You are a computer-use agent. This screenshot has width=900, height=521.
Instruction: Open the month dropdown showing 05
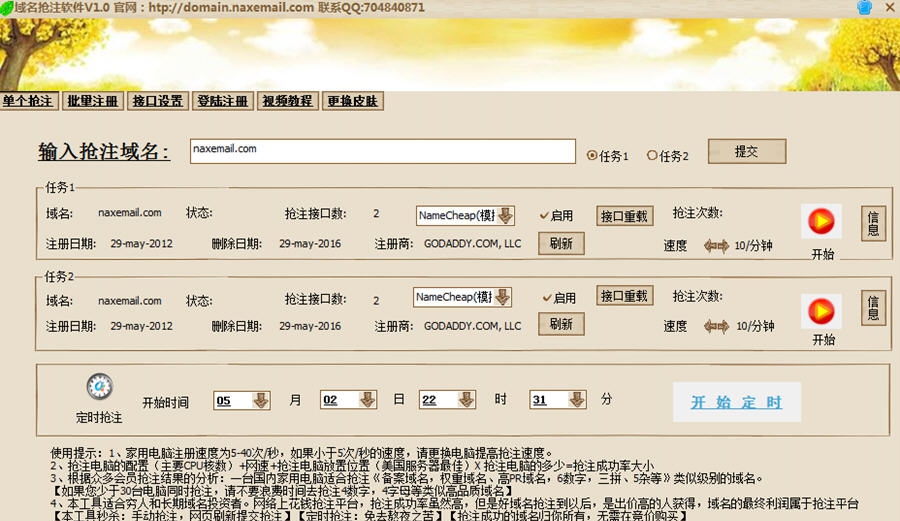[261, 401]
